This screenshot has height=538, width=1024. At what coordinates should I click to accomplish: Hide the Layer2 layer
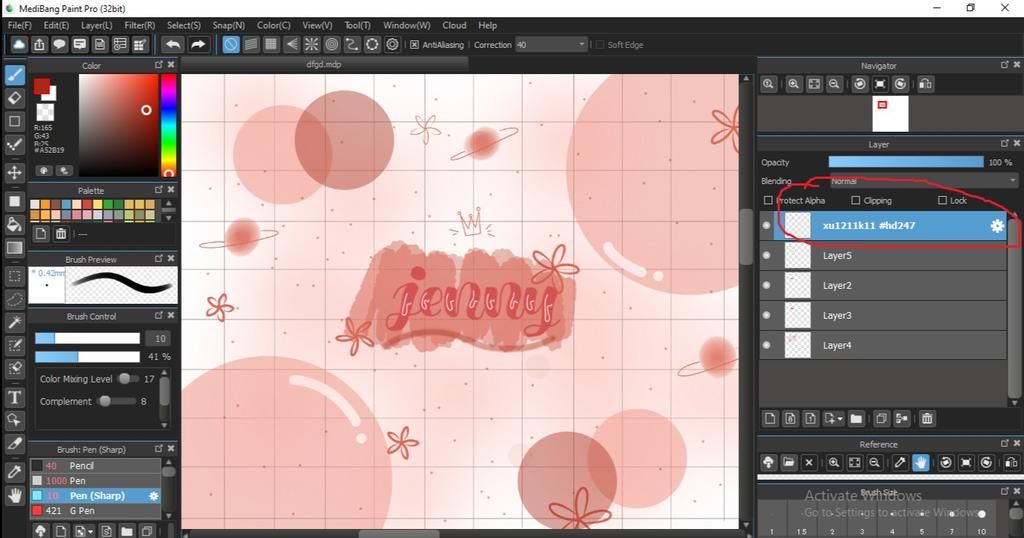tap(767, 285)
